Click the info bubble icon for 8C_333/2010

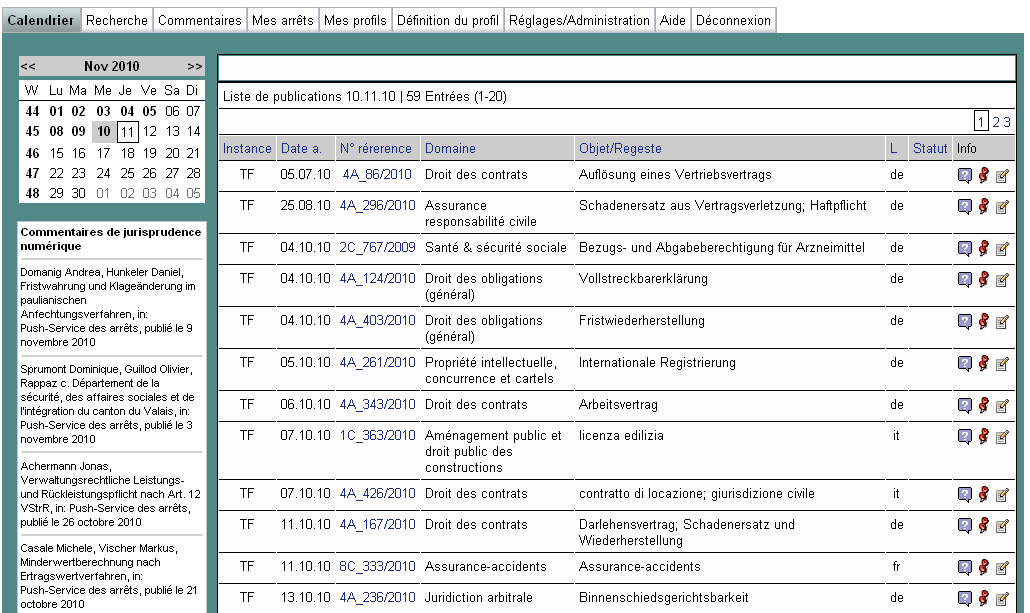[x=964, y=568]
